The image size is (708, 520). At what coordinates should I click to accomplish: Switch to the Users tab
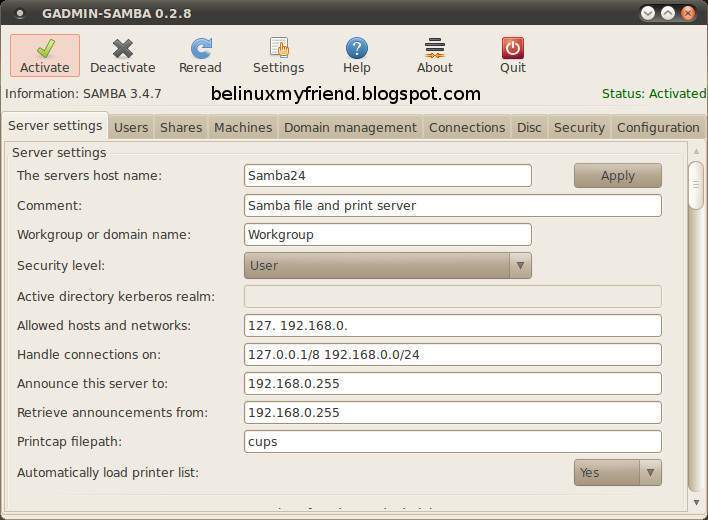click(x=131, y=127)
